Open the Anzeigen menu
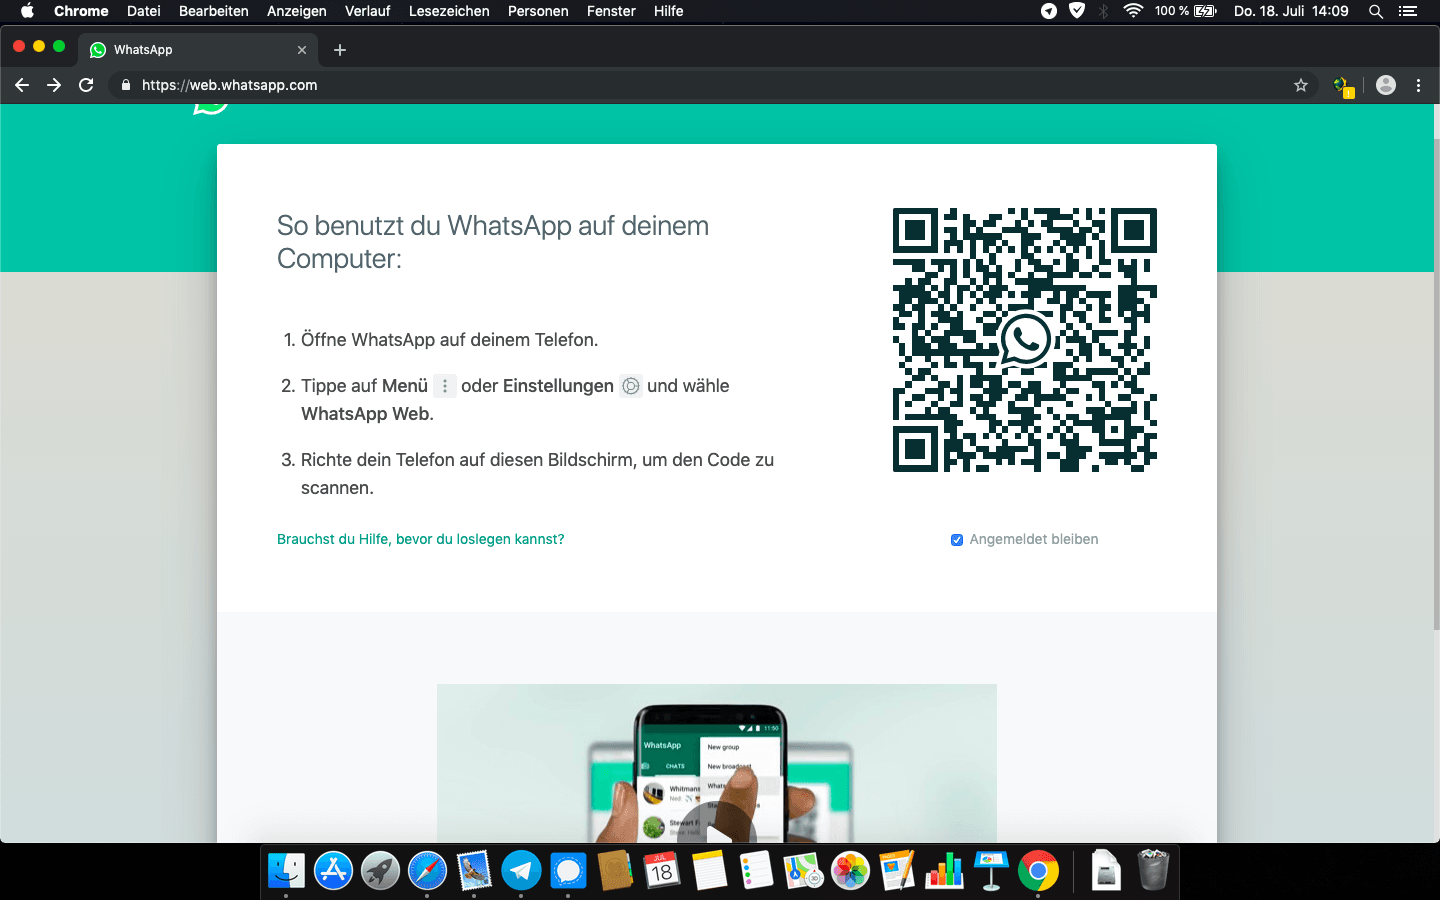The image size is (1440, 900). [297, 11]
